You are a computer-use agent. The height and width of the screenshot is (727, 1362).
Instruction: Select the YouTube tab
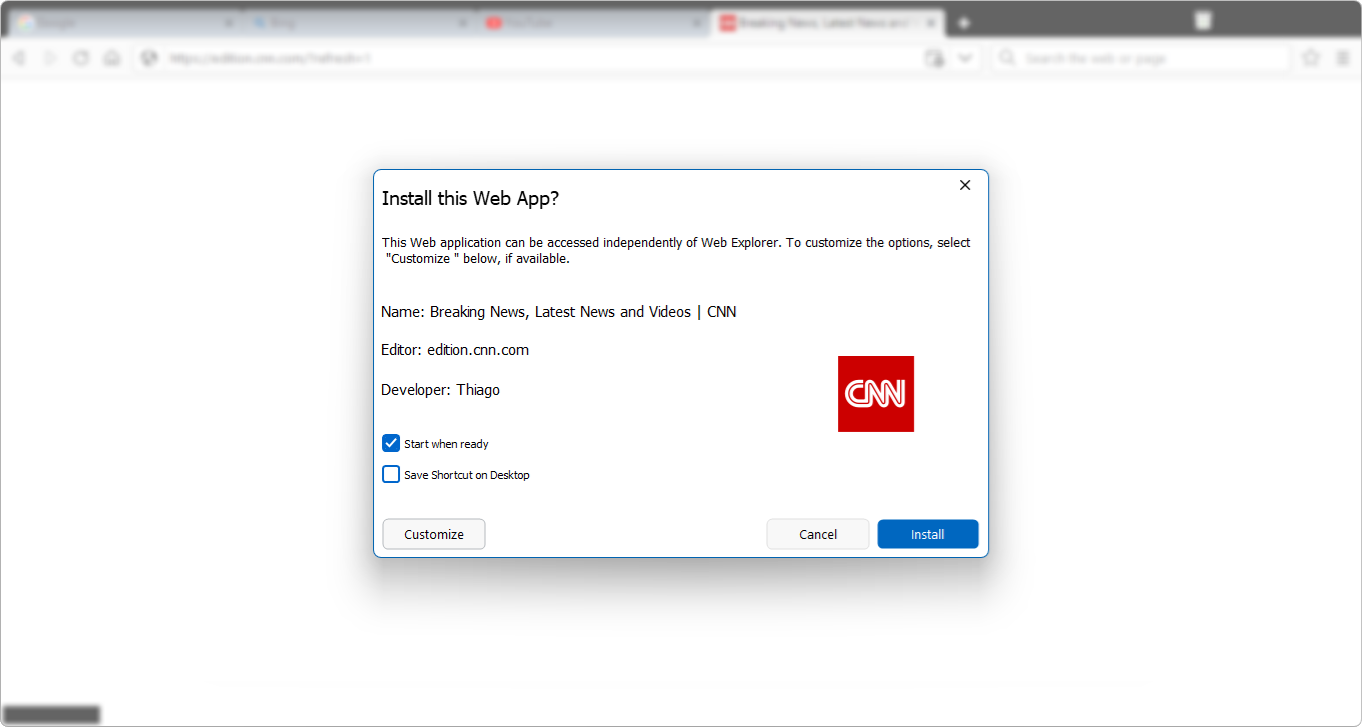580,21
